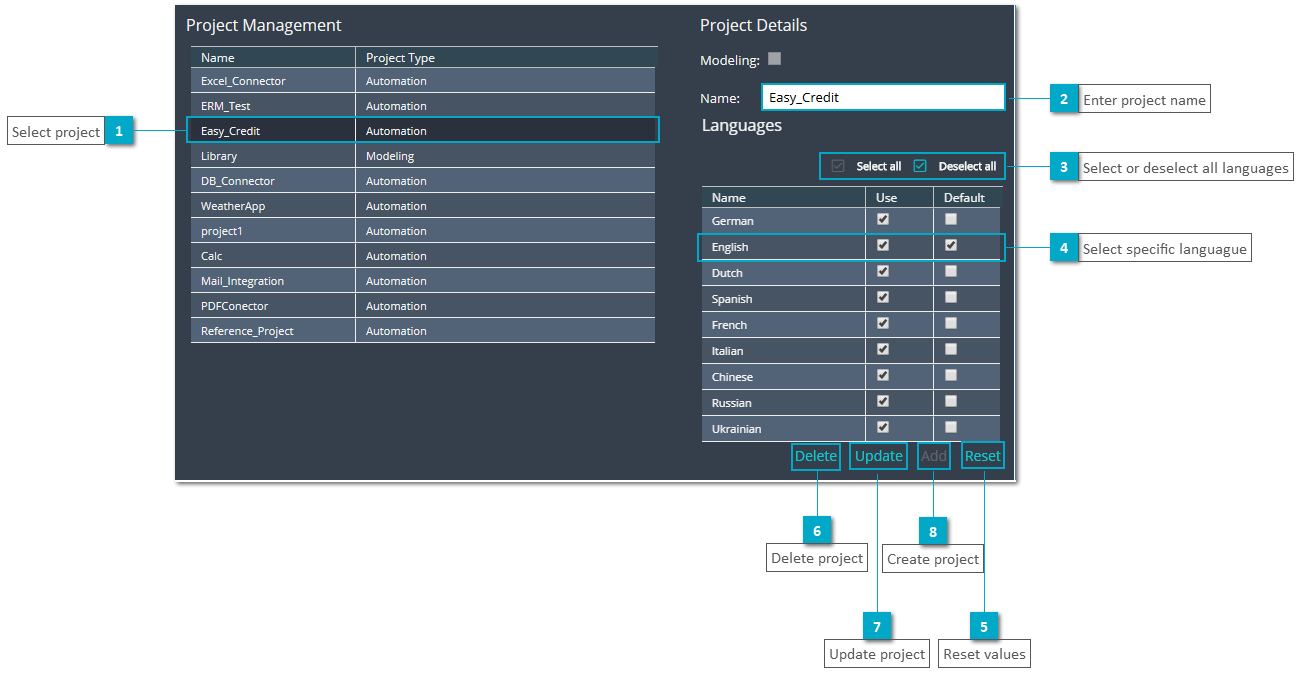Focus the project Name input field
The width and height of the screenshot is (1305, 680).
(883, 97)
